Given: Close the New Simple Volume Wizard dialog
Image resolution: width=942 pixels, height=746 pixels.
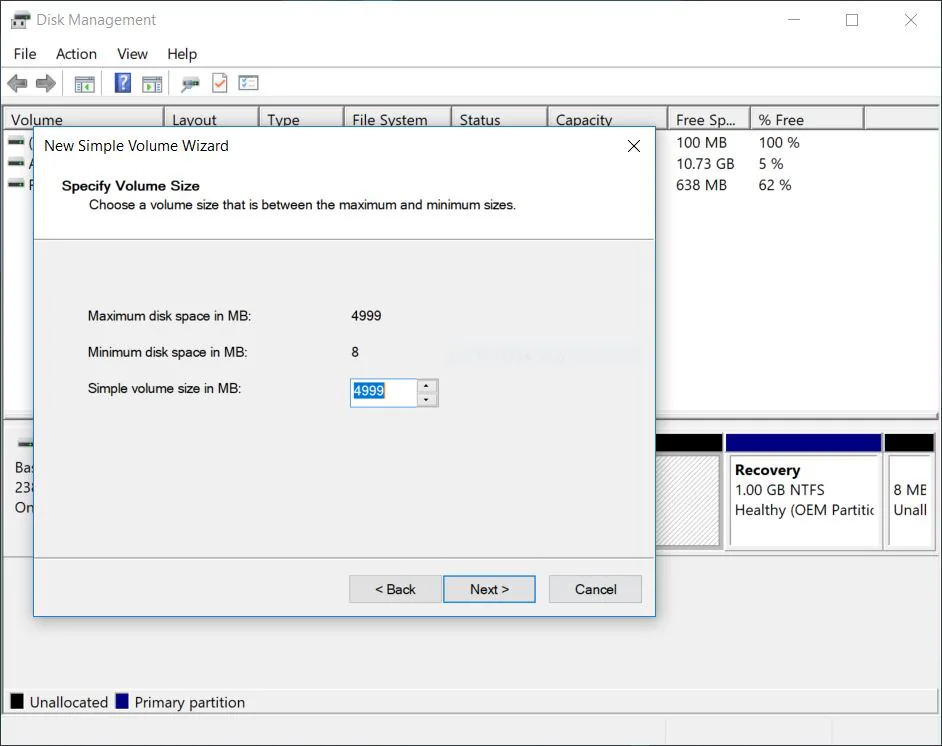Looking at the screenshot, I should pyautogui.click(x=634, y=146).
